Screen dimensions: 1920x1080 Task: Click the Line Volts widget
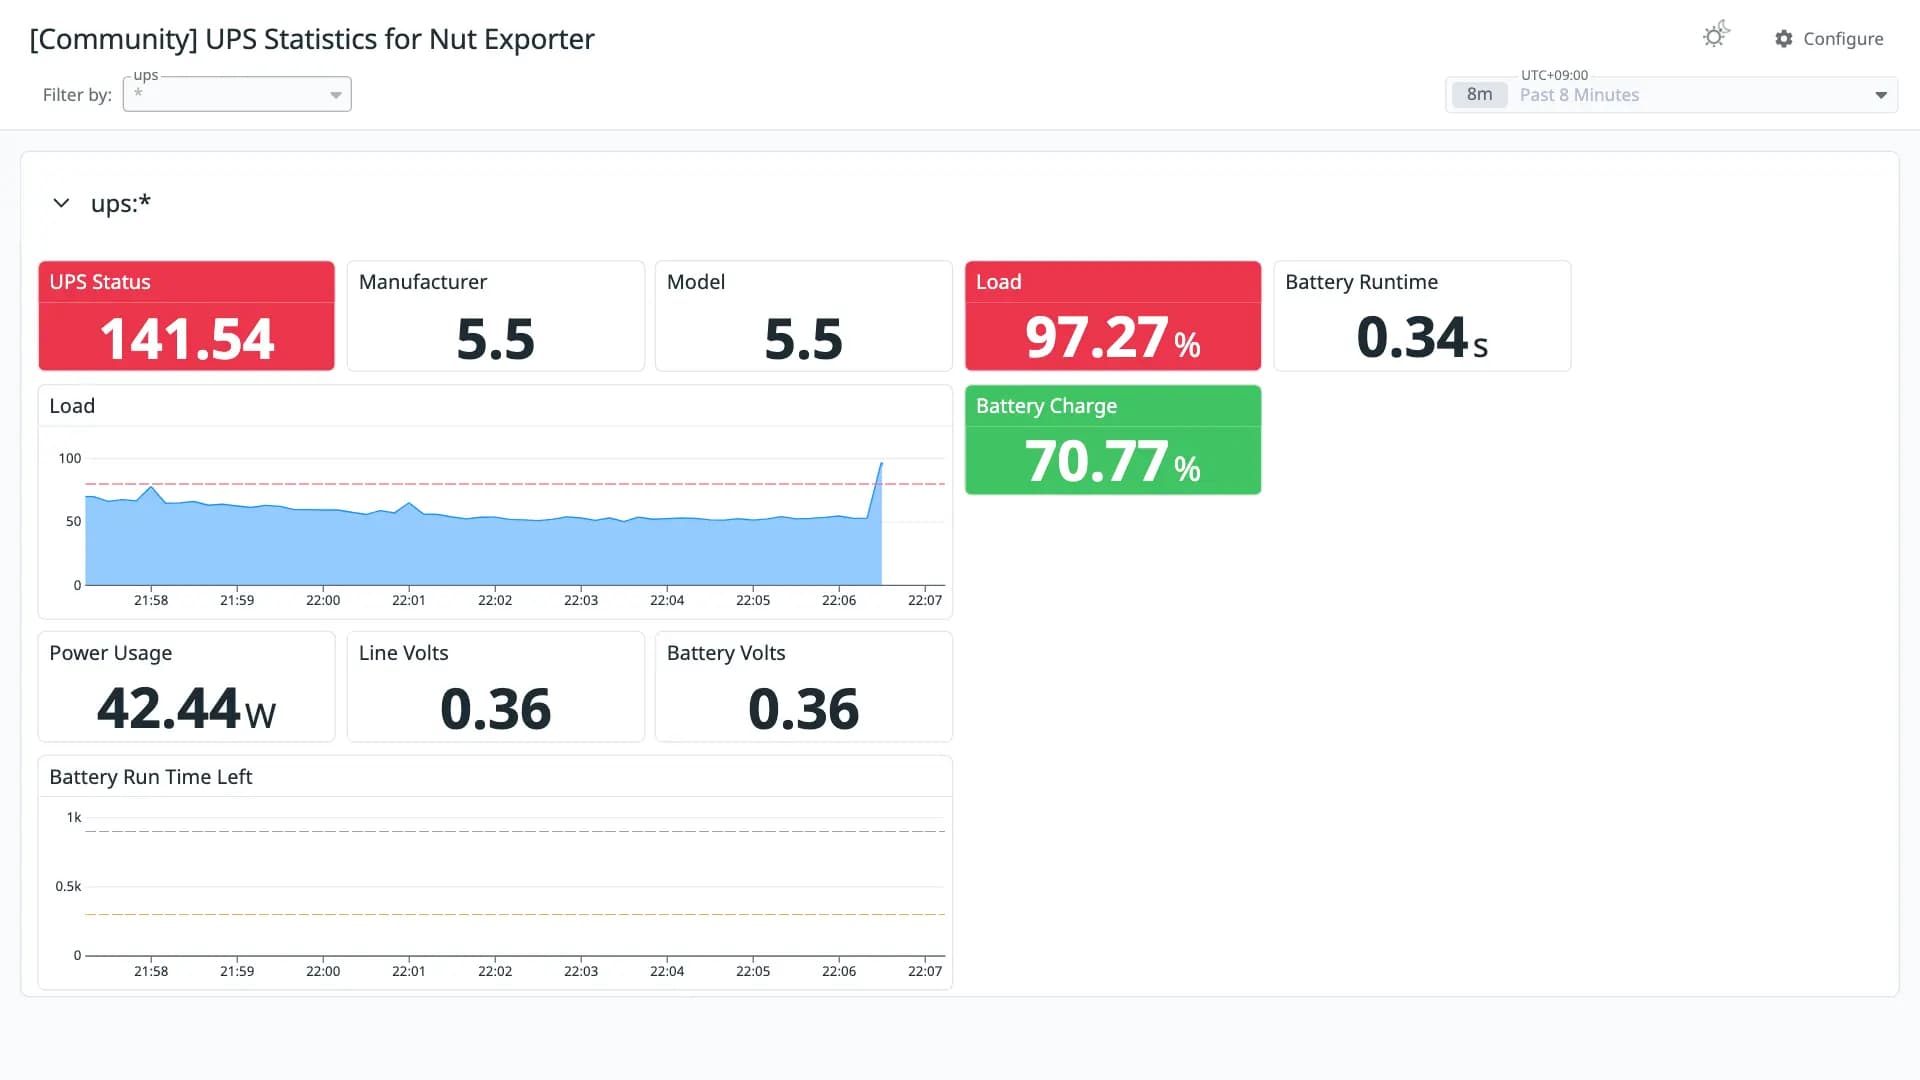tap(495, 687)
